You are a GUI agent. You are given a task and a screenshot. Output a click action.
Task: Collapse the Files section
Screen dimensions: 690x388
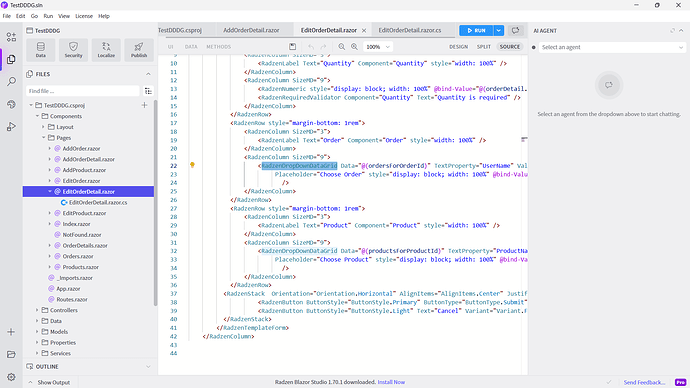click(x=148, y=74)
